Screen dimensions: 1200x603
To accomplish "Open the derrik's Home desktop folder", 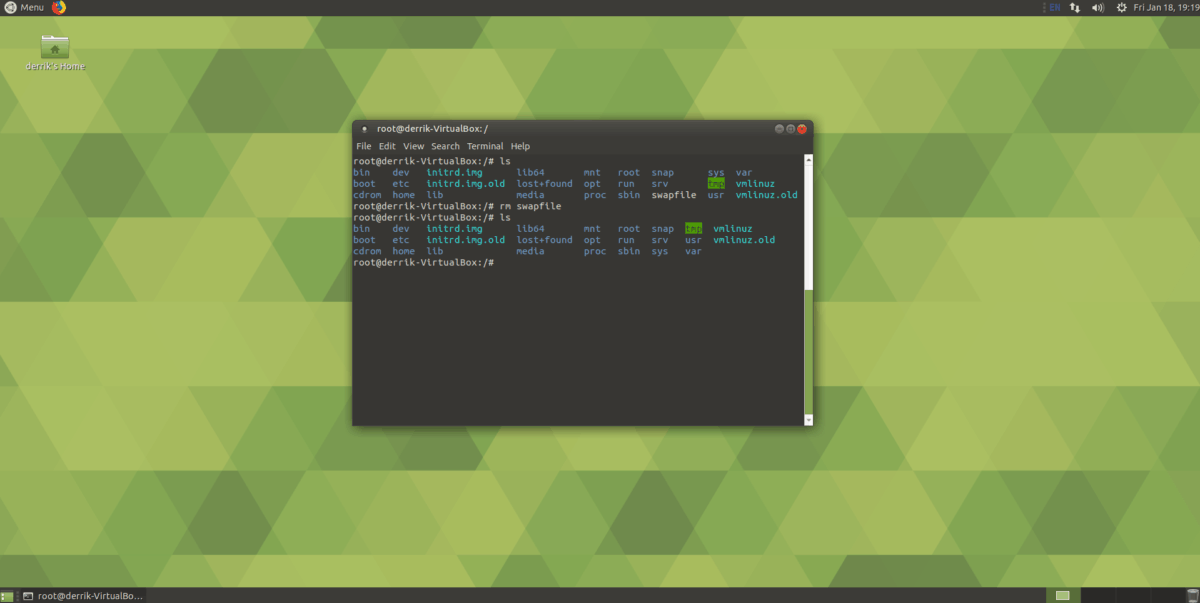I will click(x=55, y=52).
